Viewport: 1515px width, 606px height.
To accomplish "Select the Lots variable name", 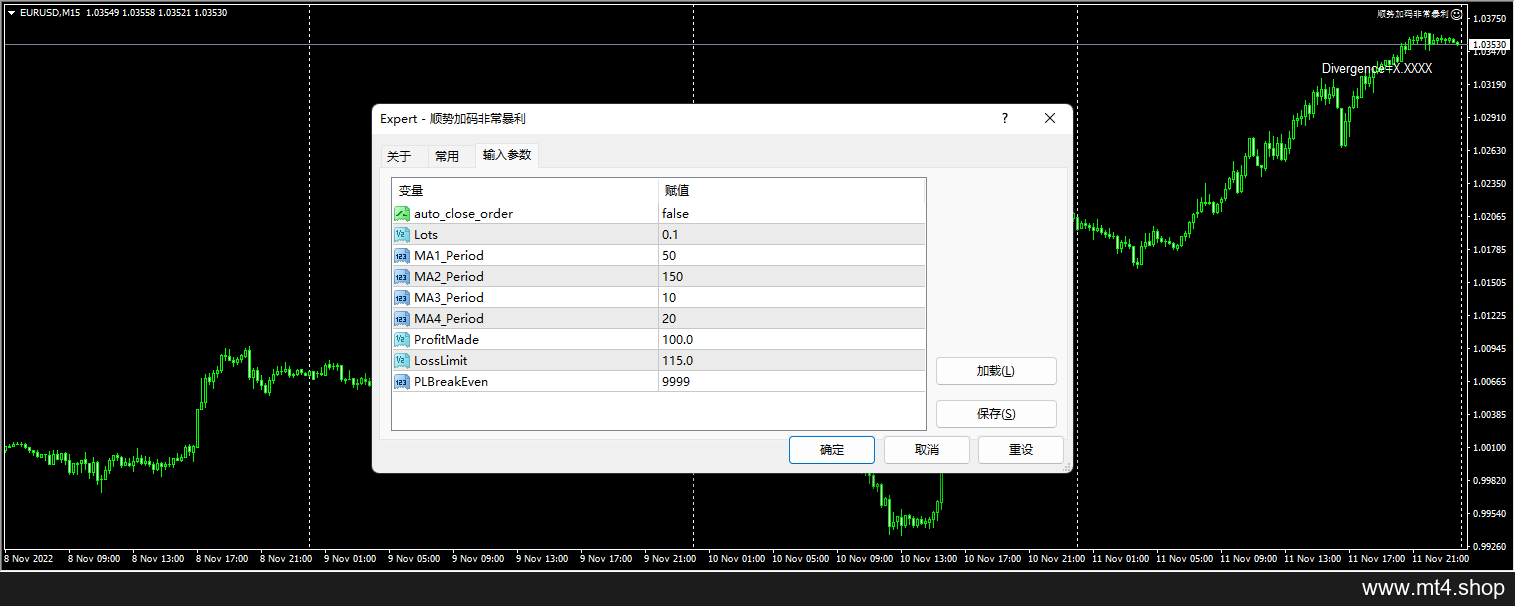I will 426,234.
